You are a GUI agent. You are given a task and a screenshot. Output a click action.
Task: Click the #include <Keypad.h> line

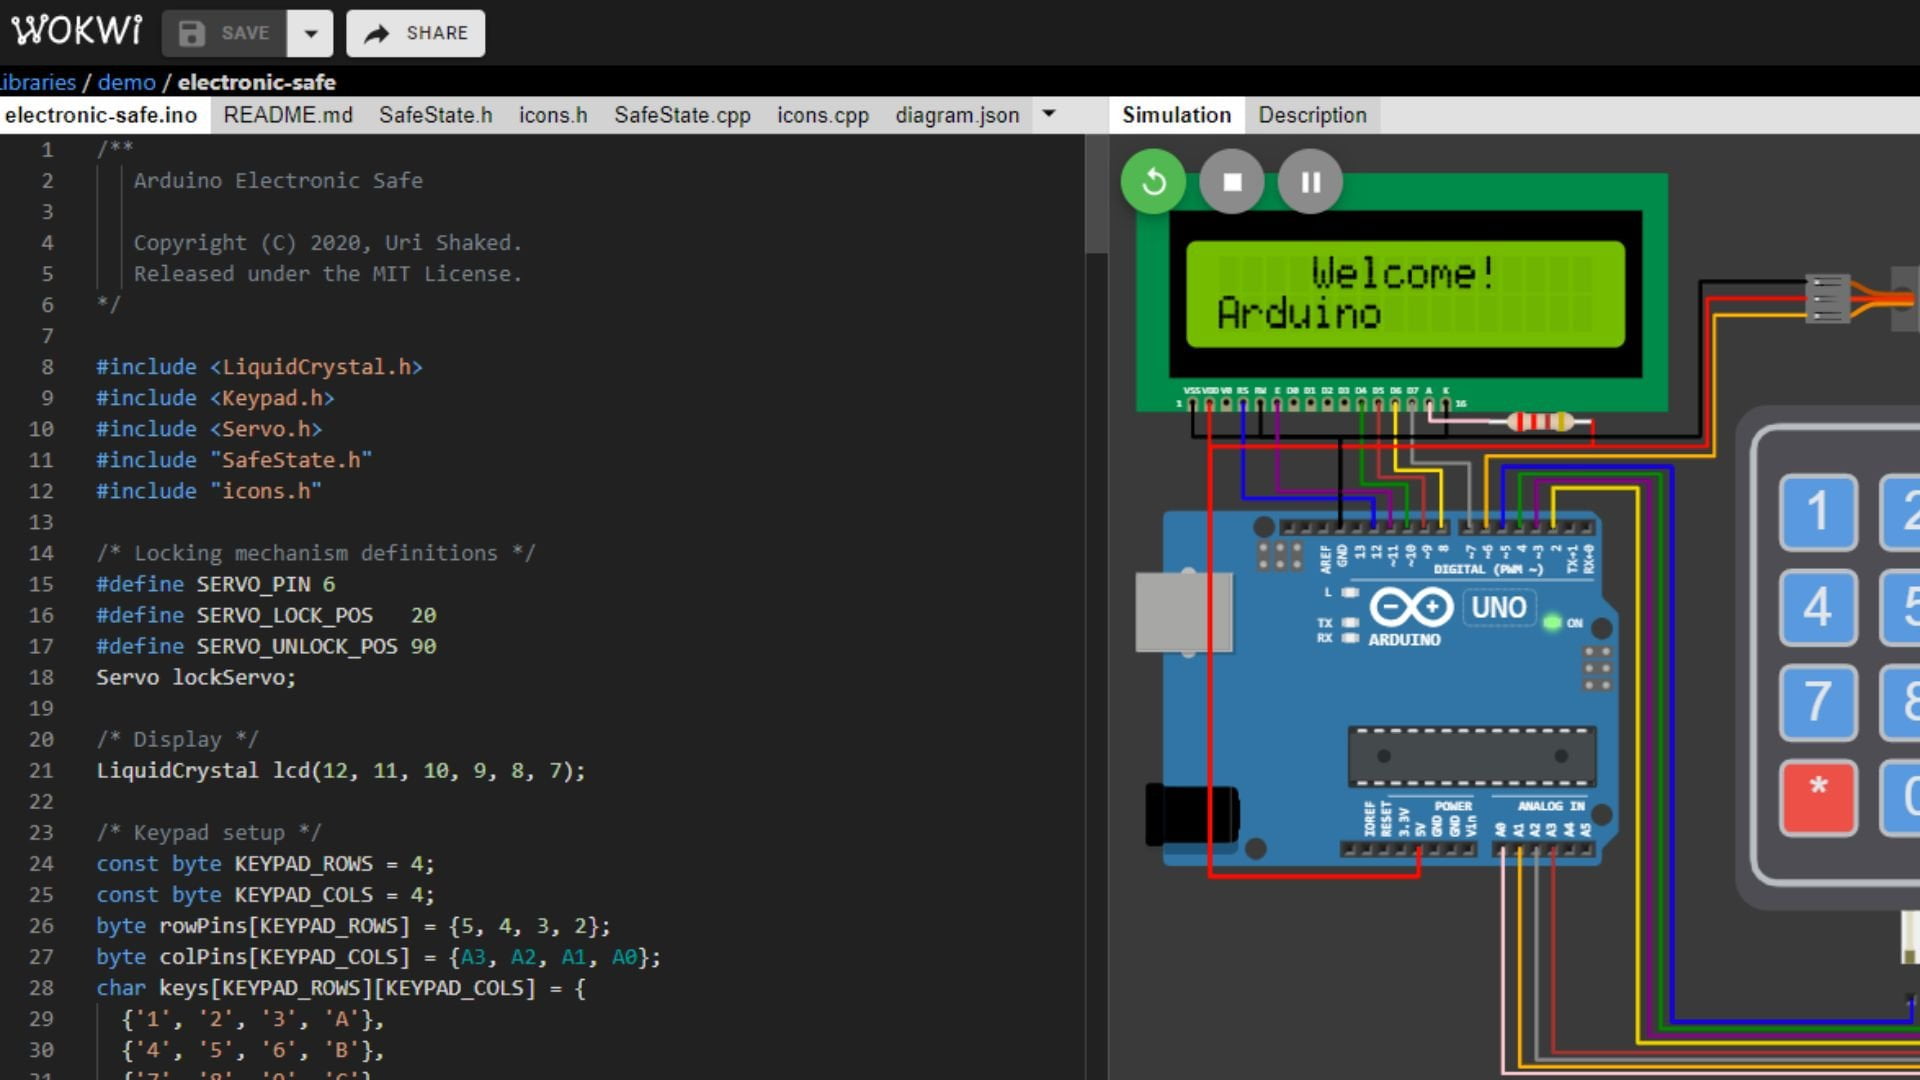215,398
